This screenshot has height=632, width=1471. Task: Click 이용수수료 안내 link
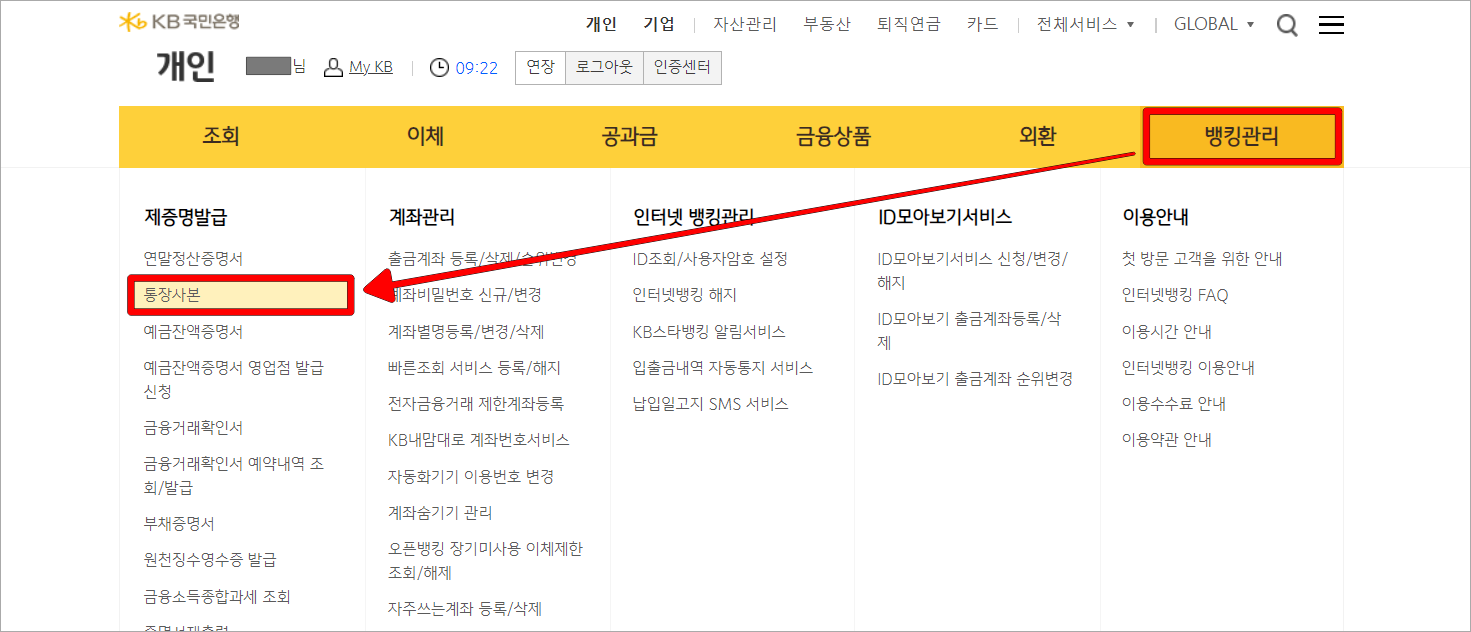point(1174,404)
